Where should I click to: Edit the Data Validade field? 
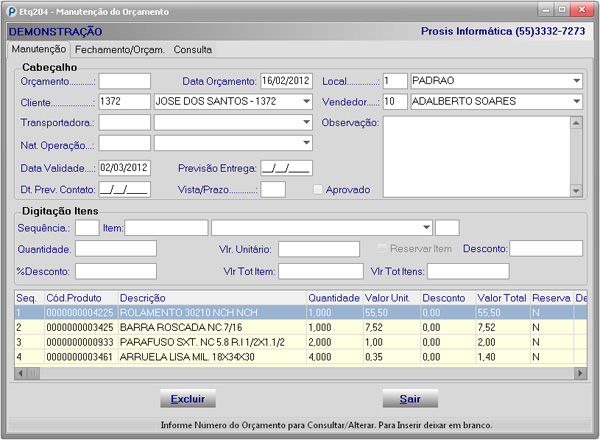[x=125, y=168]
